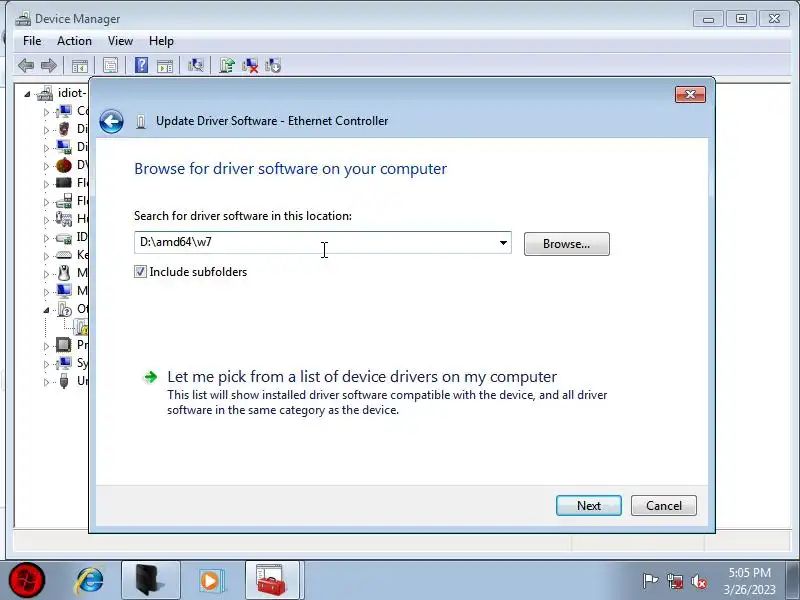Screen dimensions: 800x600
Task: Select the Keyboards icon in device tree
Action: point(64,255)
